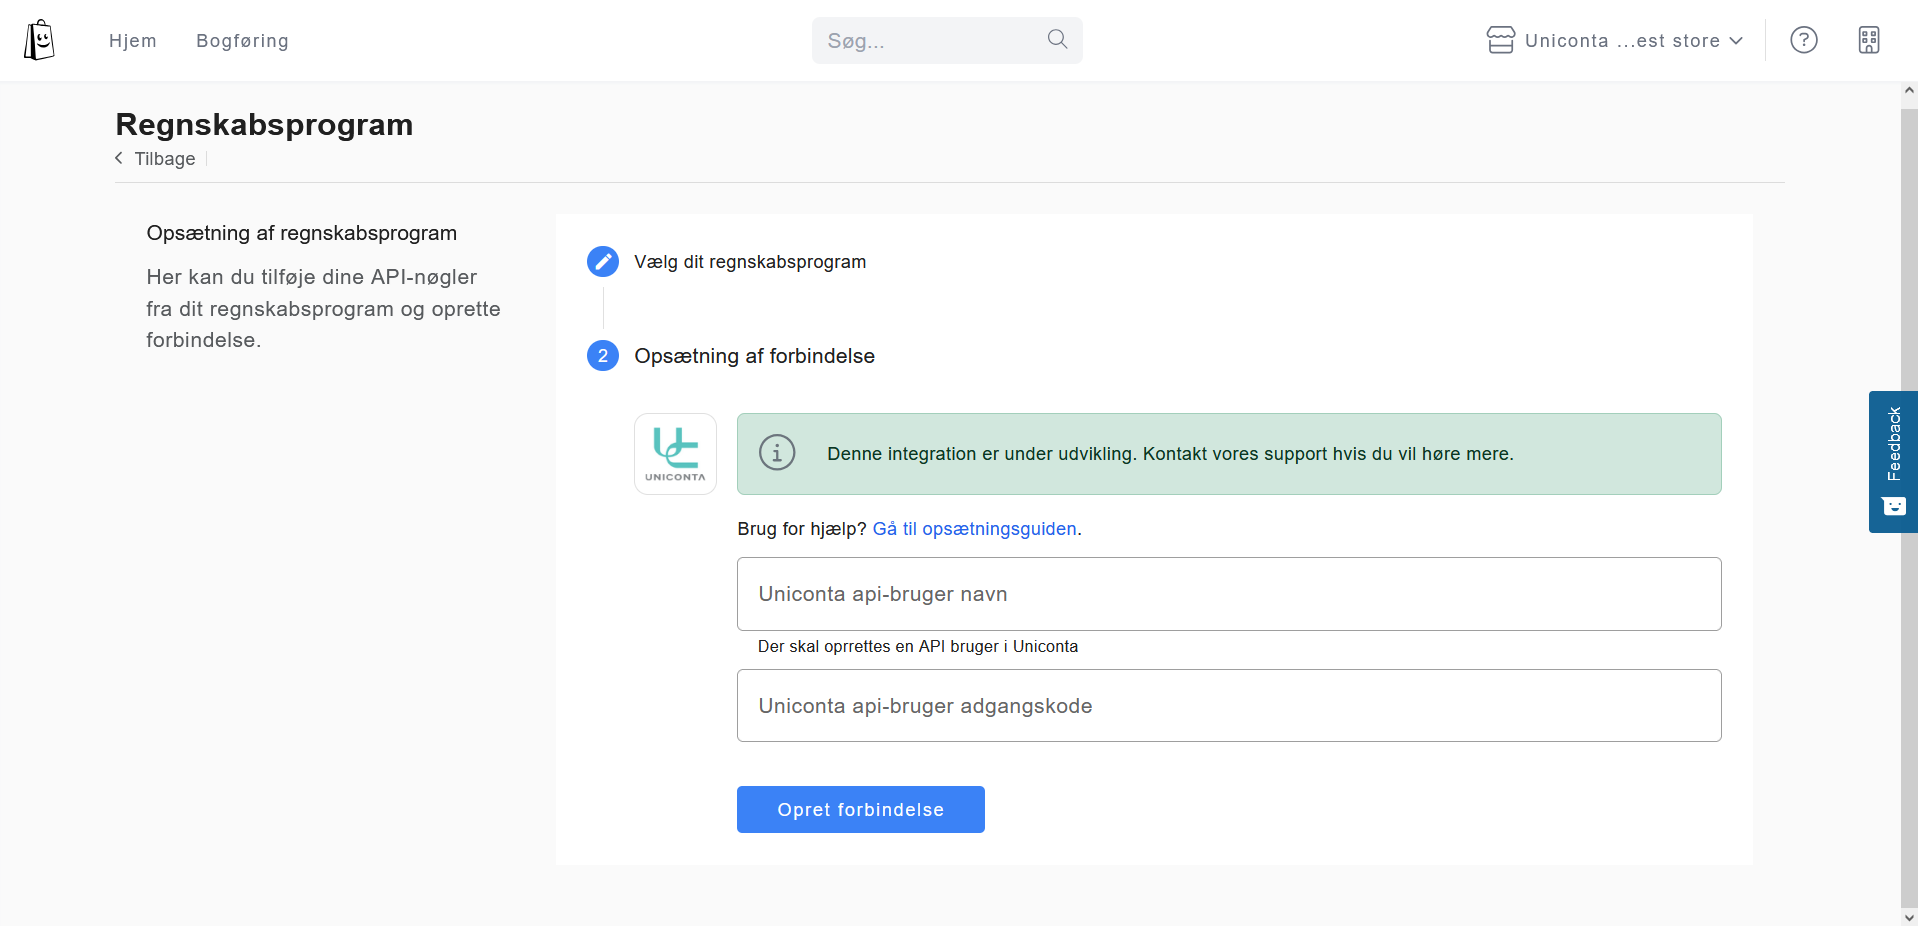Open the Hjem menu item
This screenshot has height=926, width=1918.
(x=133, y=41)
